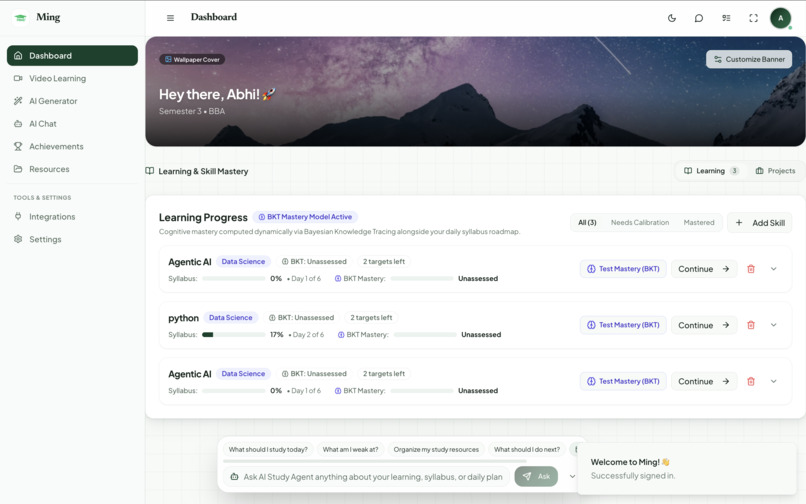Continue the Agentic AI skill below python
Viewport: 806px width, 504px height.
pos(704,381)
